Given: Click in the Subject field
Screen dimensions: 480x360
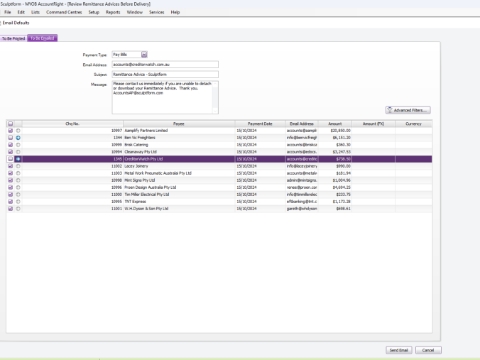Looking at the screenshot, I should (x=165, y=74).
